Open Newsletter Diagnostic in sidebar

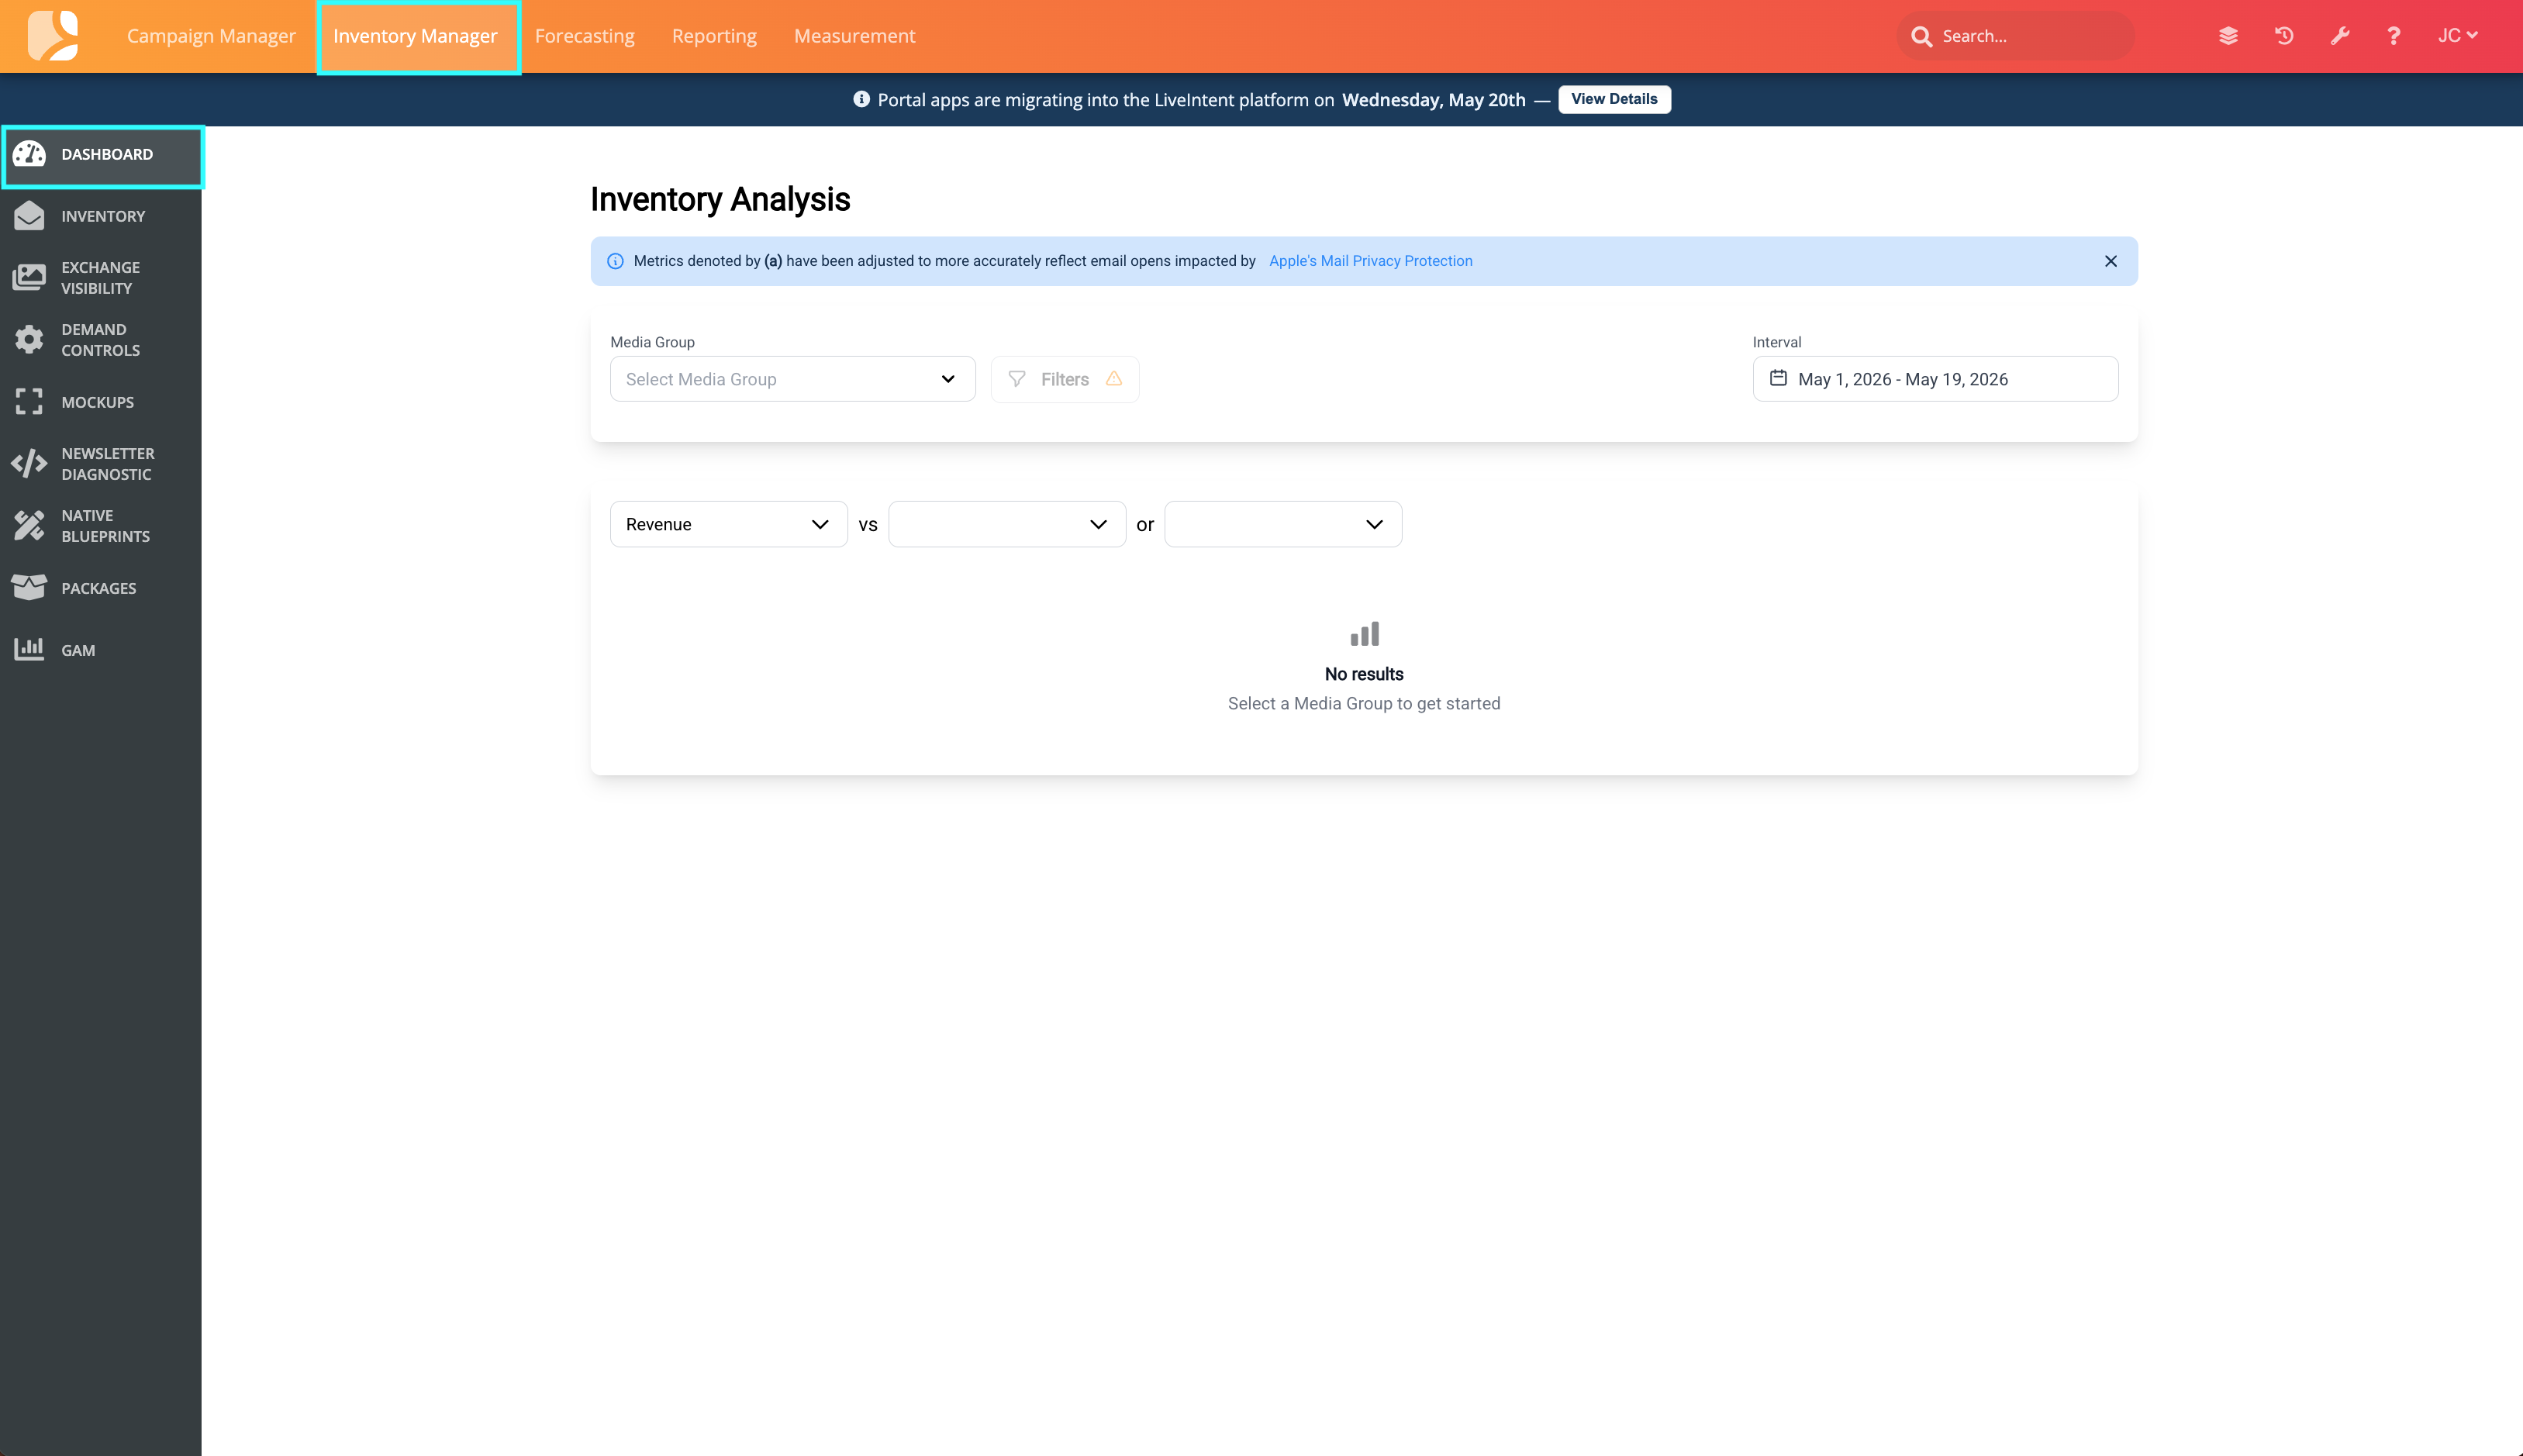(x=101, y=464)
